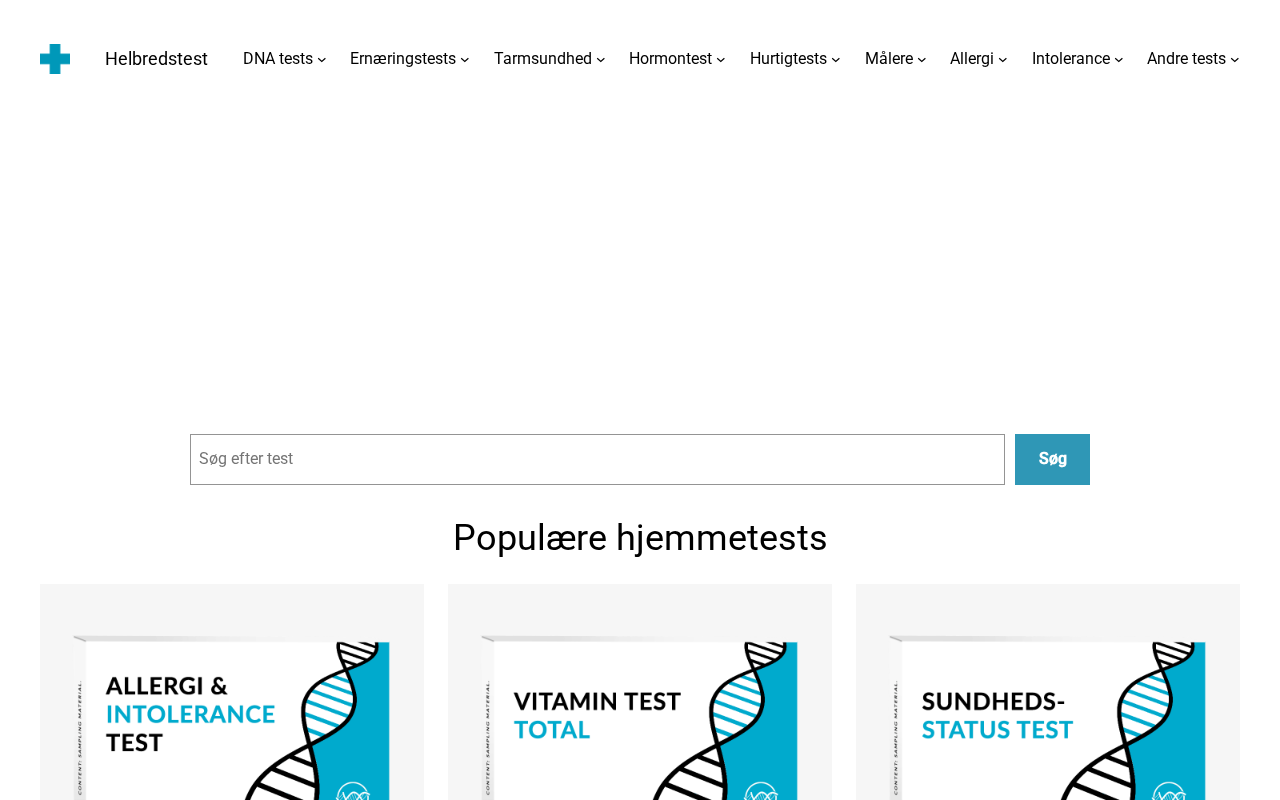This screenshot has height=800, width=1280.
Task: Open the Hormontest menu
Action: (x=670, y=59)
